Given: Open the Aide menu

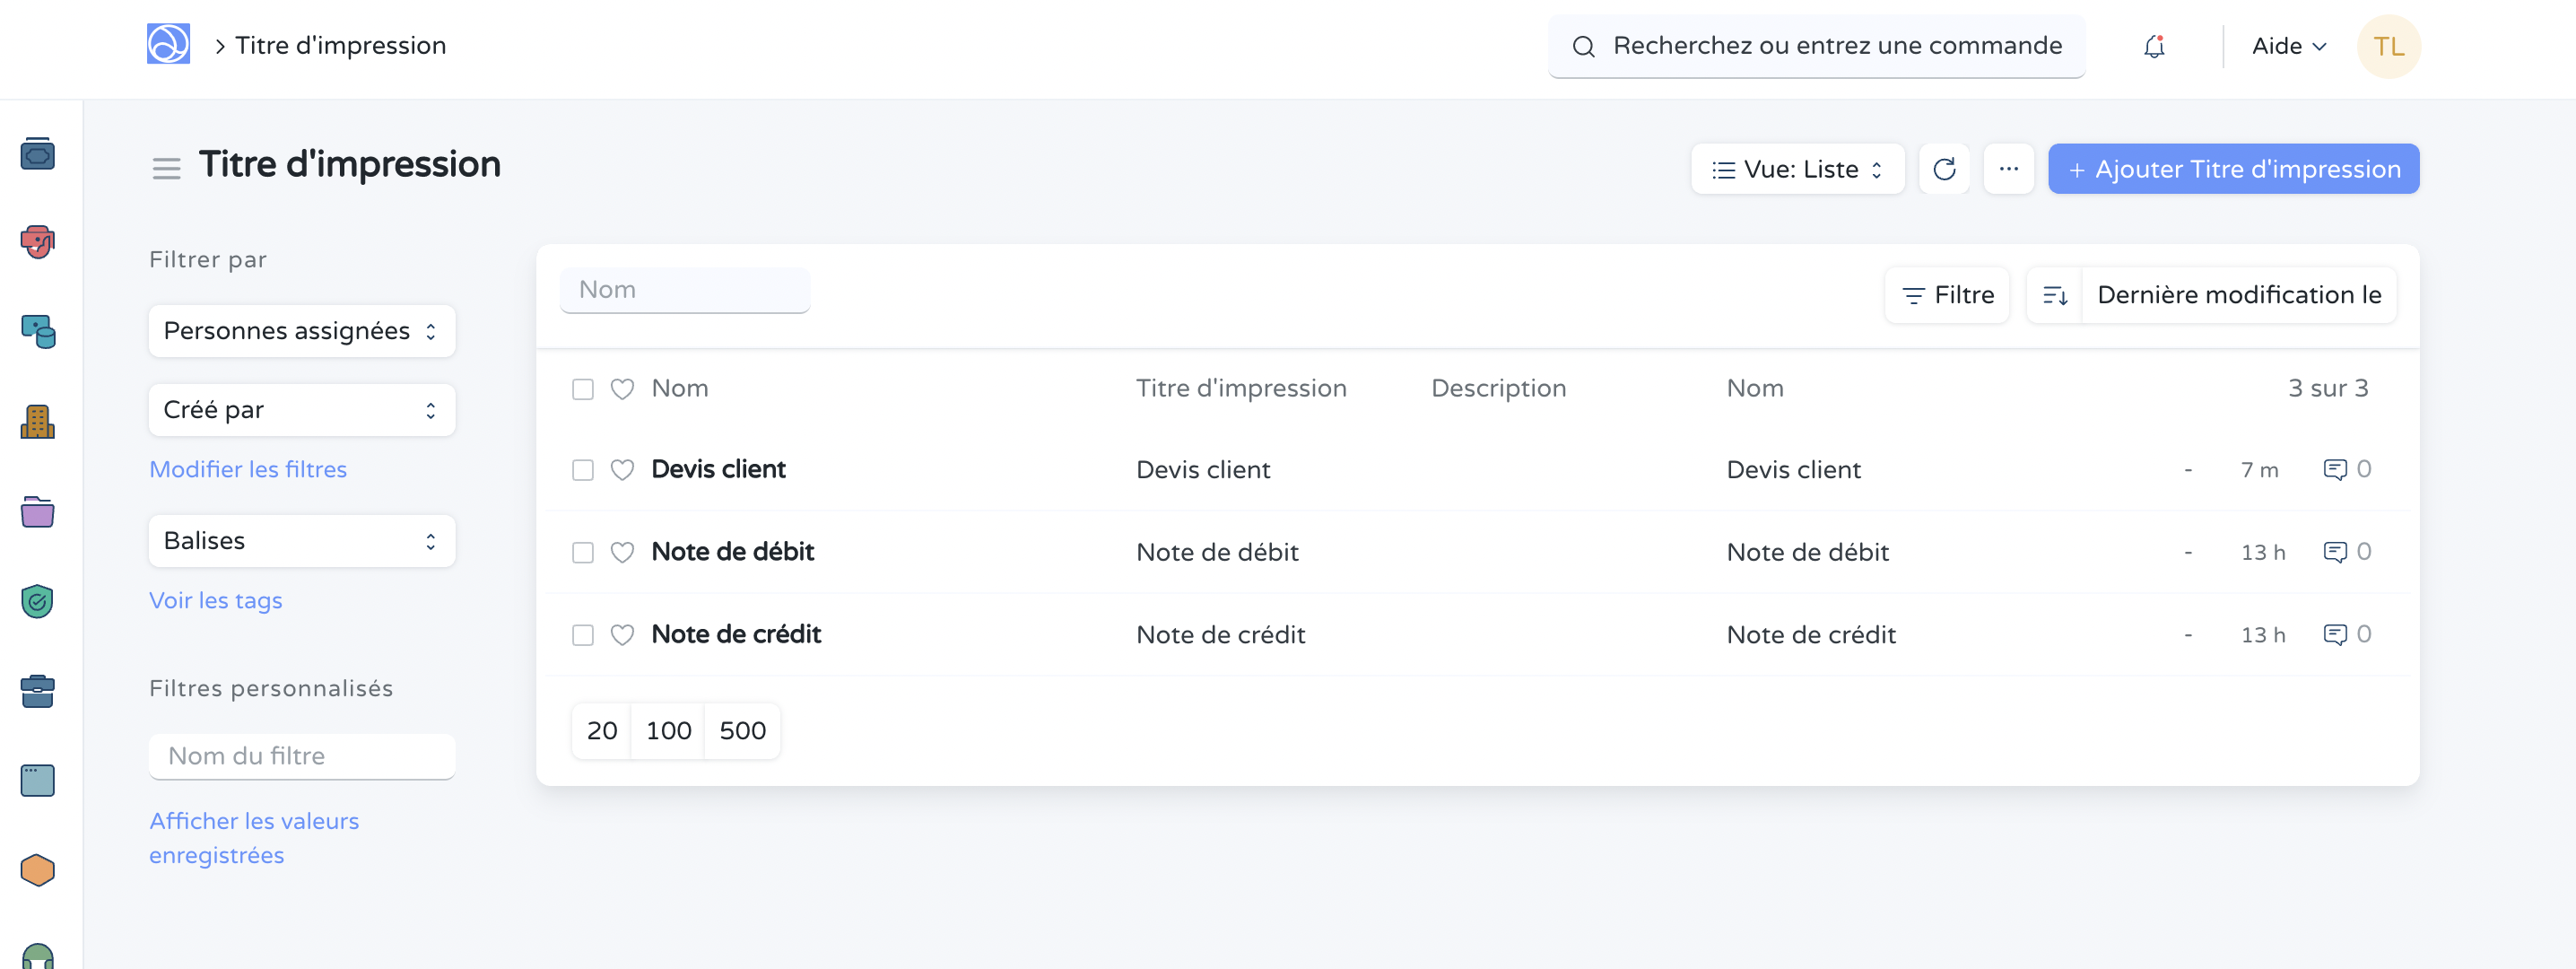Looking at the screenshot, I should [2288, 46].
